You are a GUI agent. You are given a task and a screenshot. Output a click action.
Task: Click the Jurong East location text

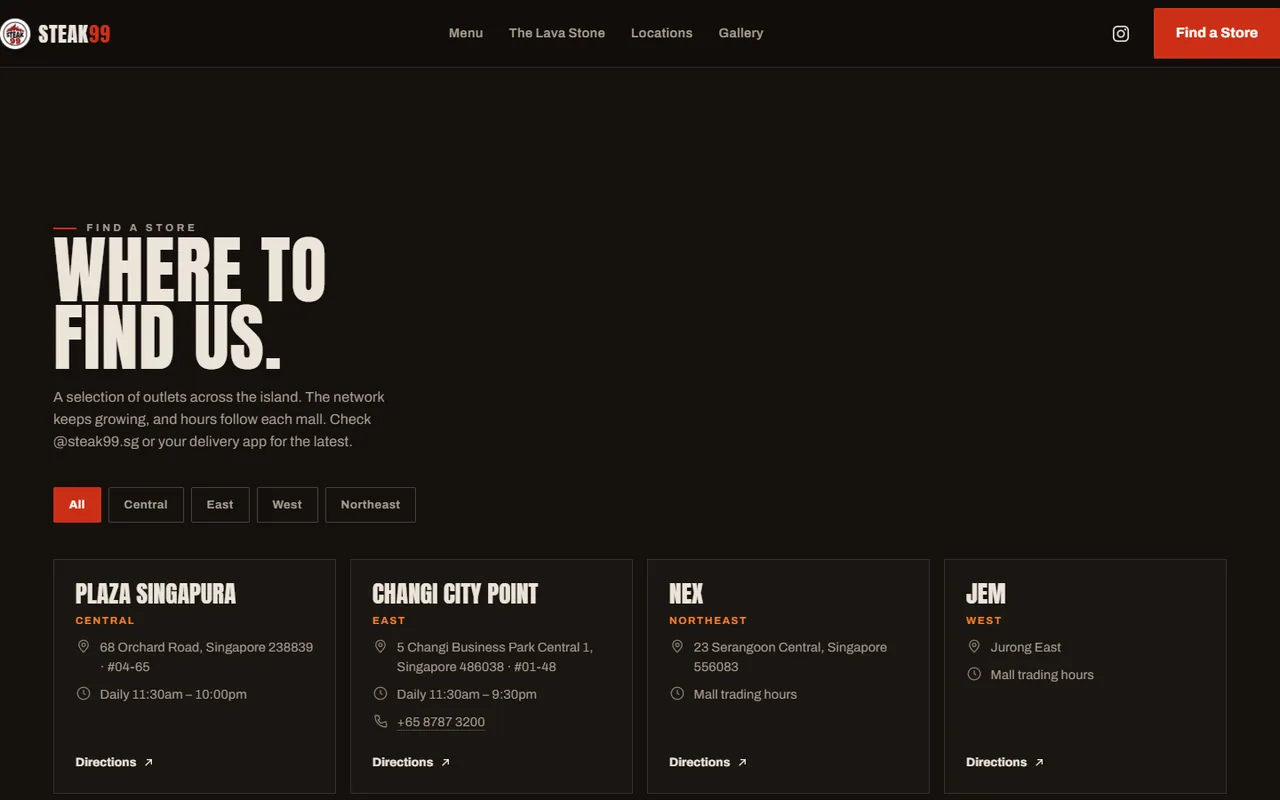[1026, 647]
